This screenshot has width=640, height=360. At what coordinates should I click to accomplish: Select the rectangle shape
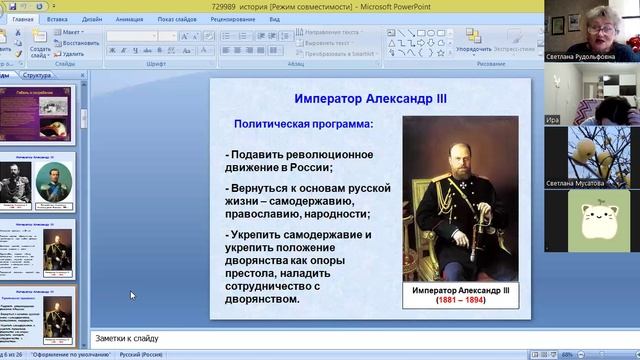[x=421, y=33]
